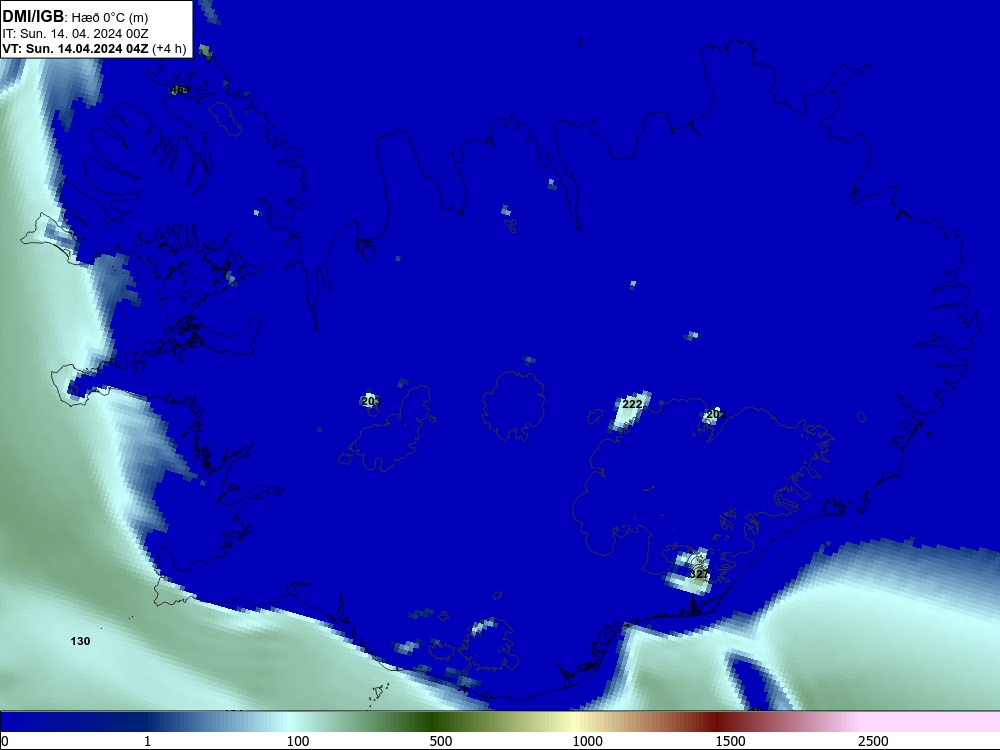The width and height of the screenshot is (1000, 750).
Task: Click the map value label 327
Action: [699, 574]
